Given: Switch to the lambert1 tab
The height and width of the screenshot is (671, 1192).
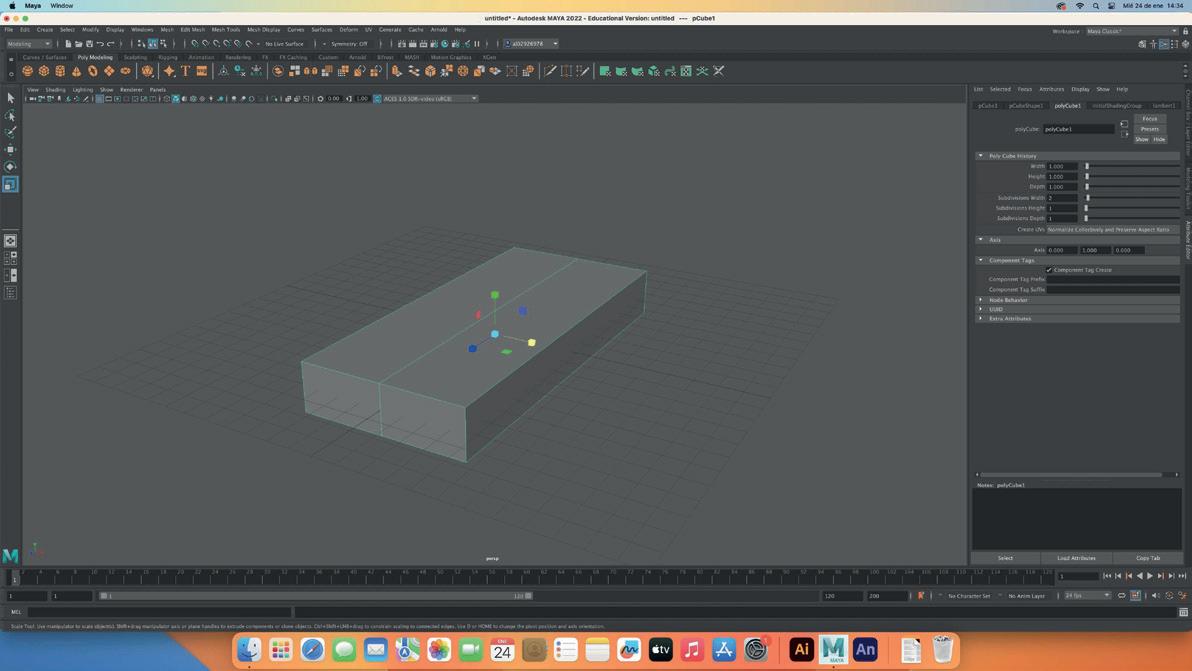Looking at the screenshot, I should click(1163, 106).
